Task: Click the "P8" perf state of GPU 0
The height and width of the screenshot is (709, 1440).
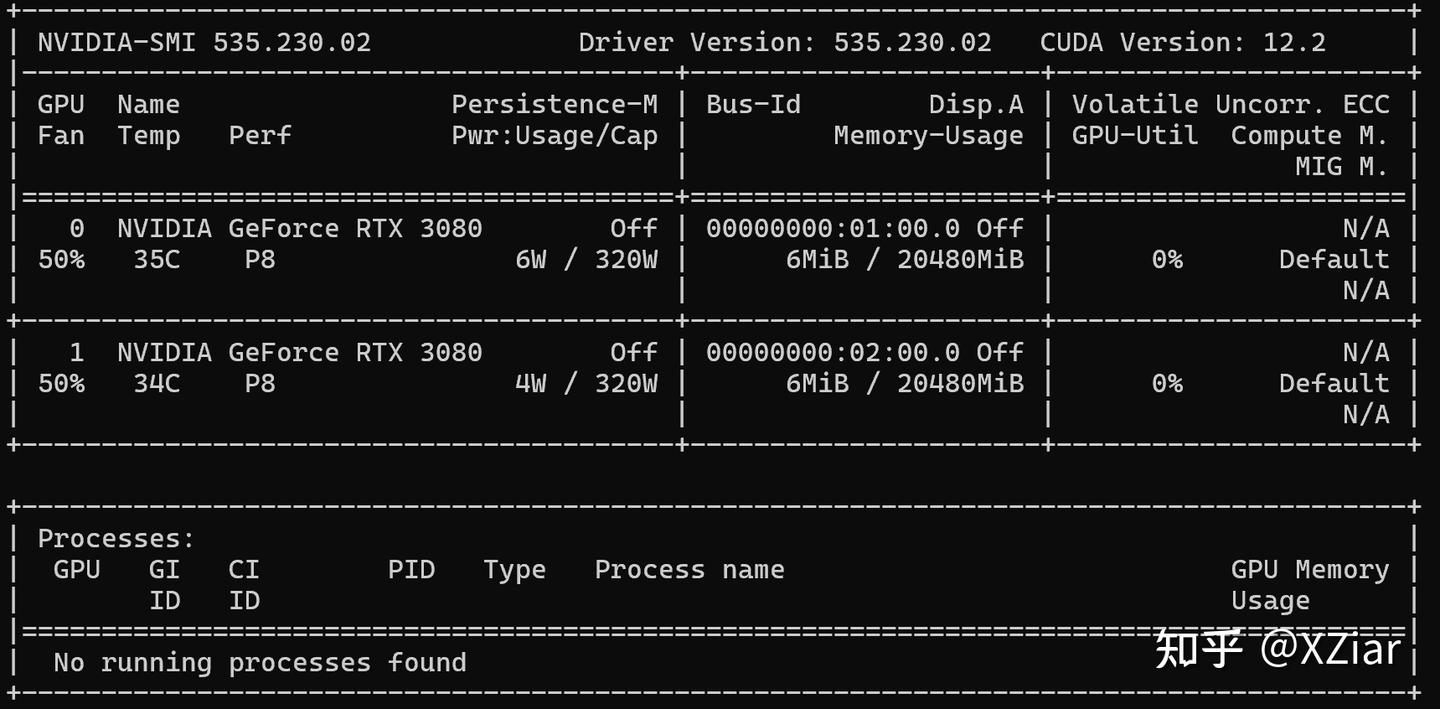Action: 260,259
